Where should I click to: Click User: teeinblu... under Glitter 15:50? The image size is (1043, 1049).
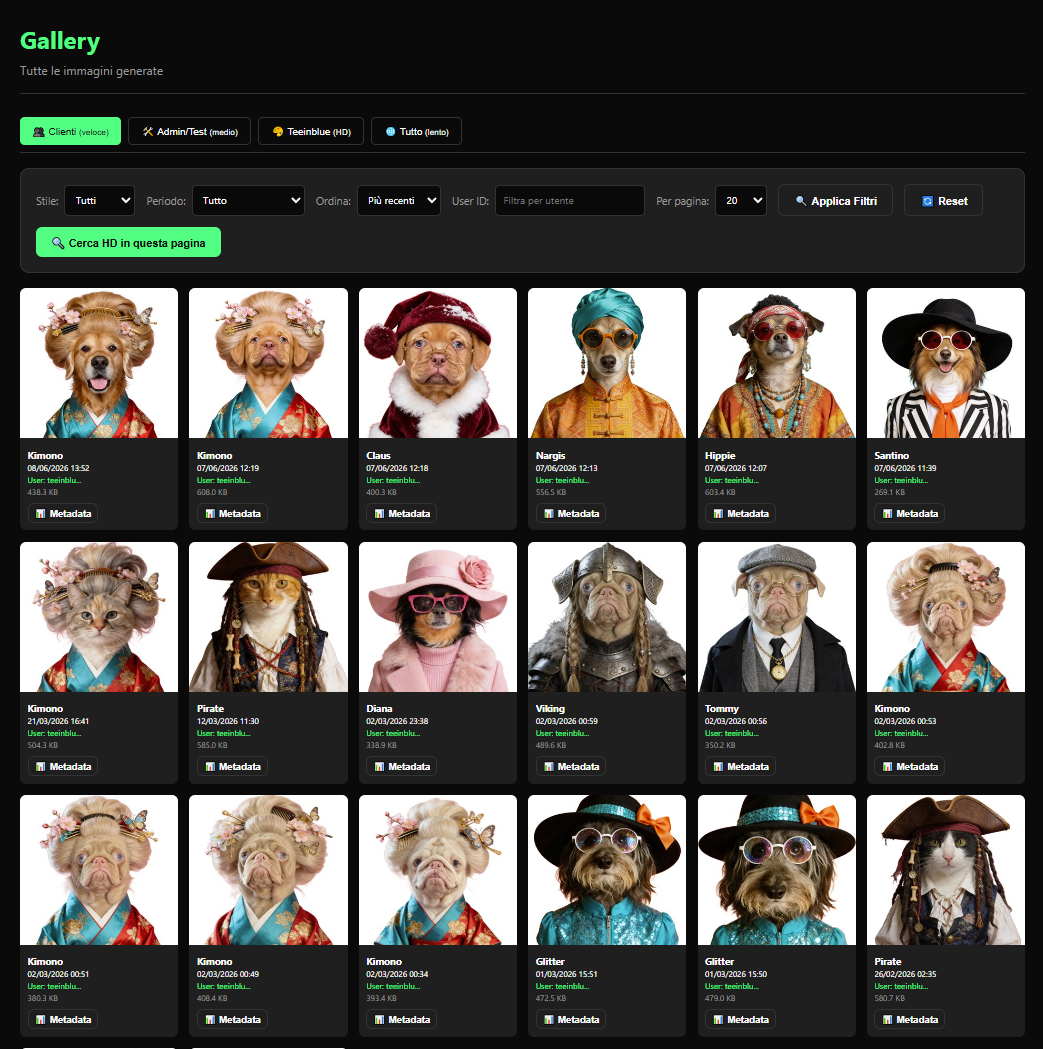(732, 986)
